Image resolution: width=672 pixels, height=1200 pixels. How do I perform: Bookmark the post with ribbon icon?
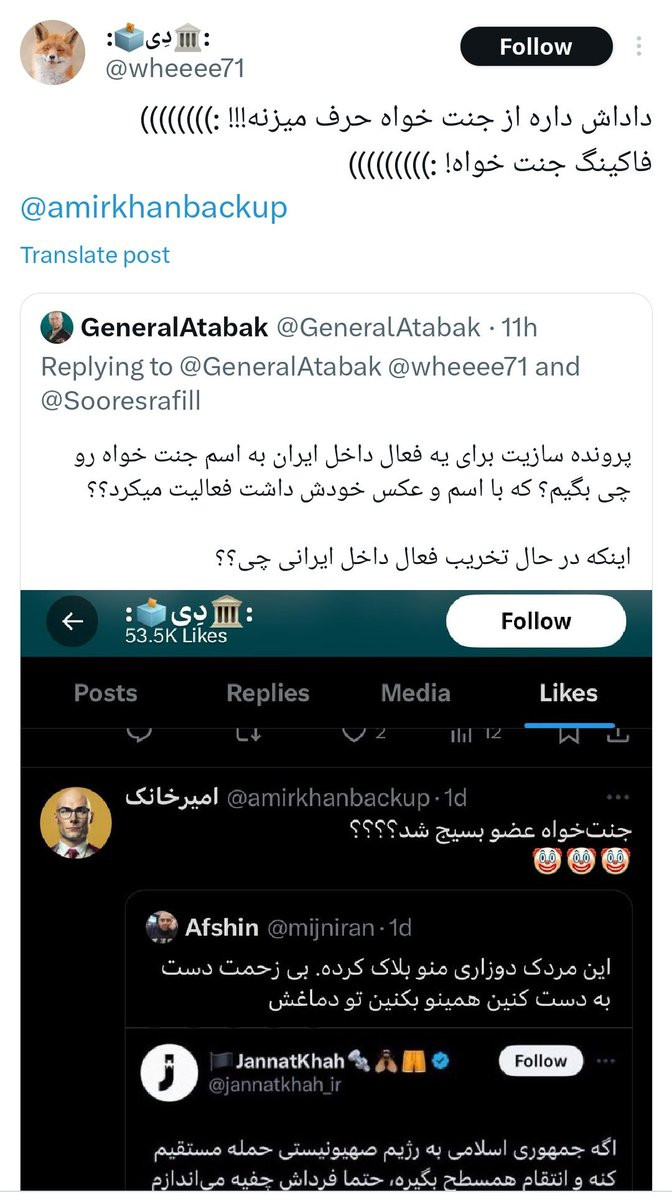point(569,734)
